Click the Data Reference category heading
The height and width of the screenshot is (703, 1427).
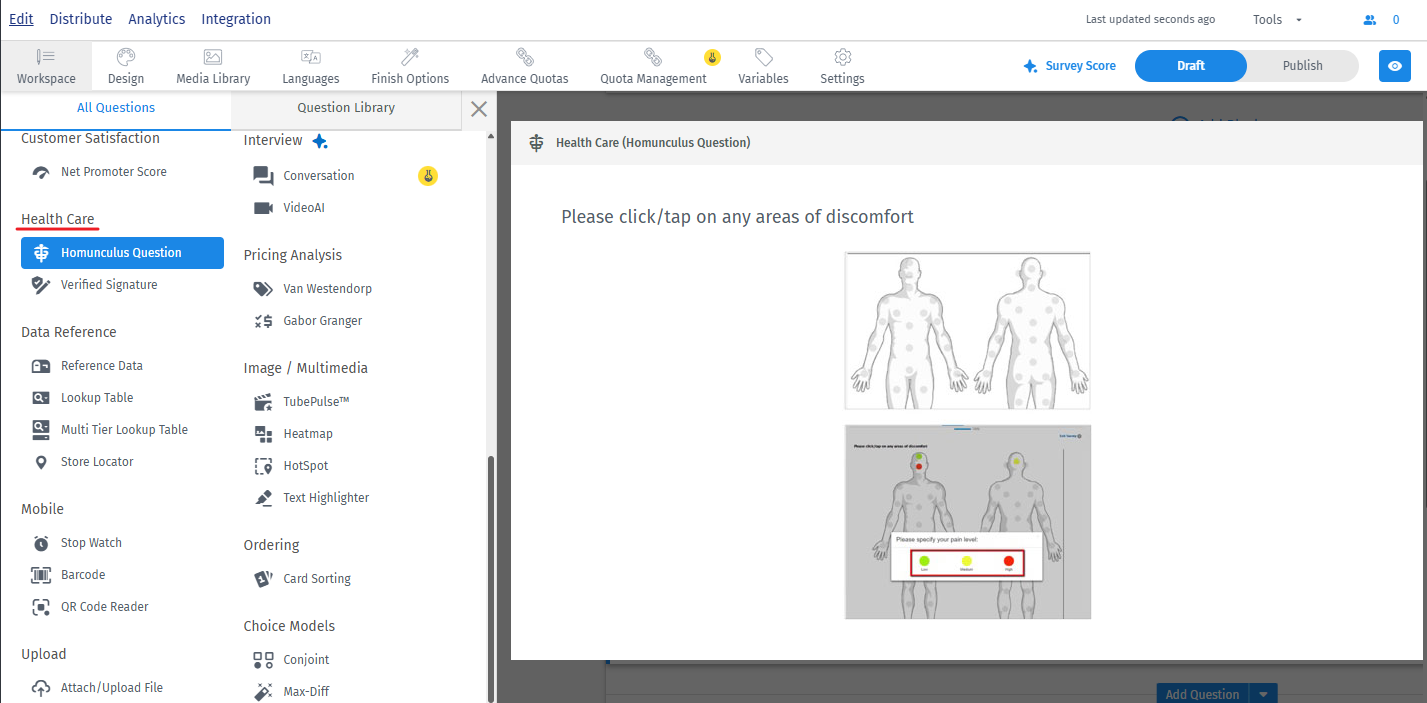click(69, 332)
